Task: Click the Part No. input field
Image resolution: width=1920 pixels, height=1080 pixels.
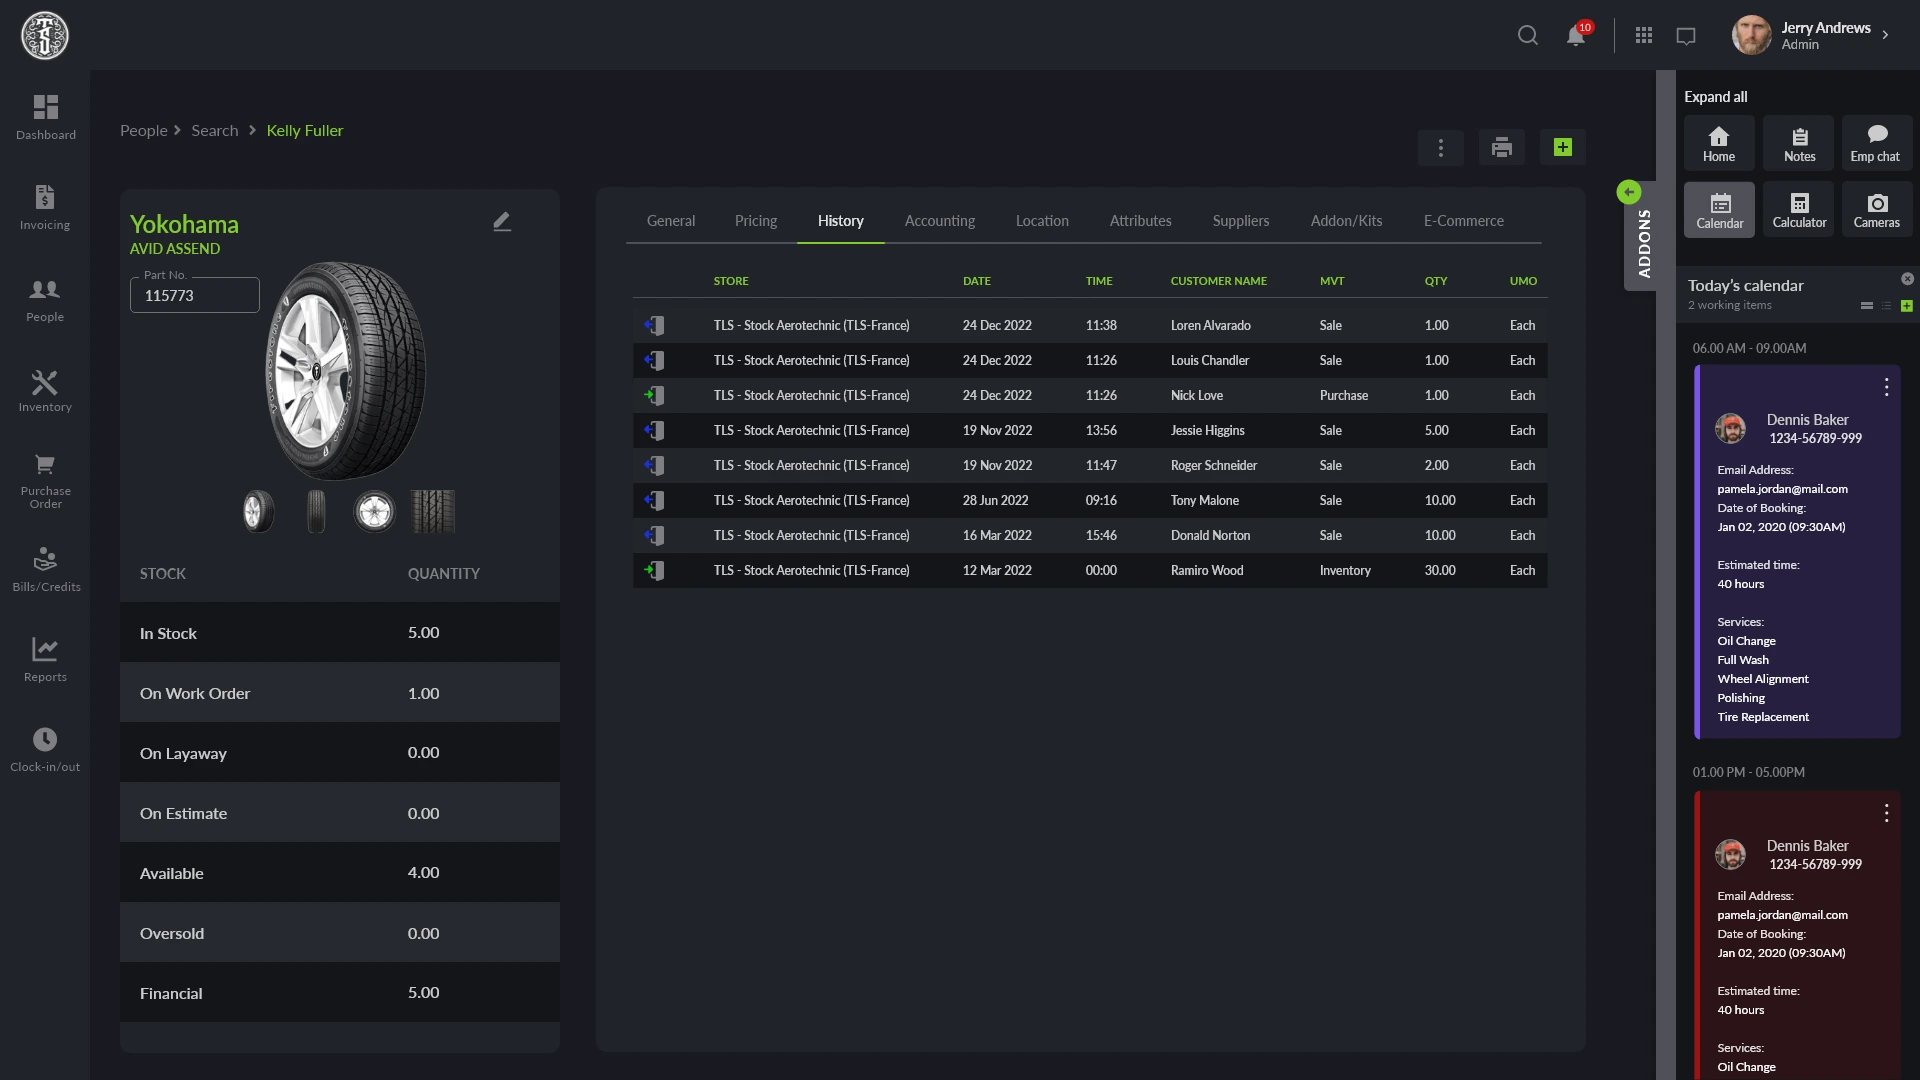Action: click(195, 295)
